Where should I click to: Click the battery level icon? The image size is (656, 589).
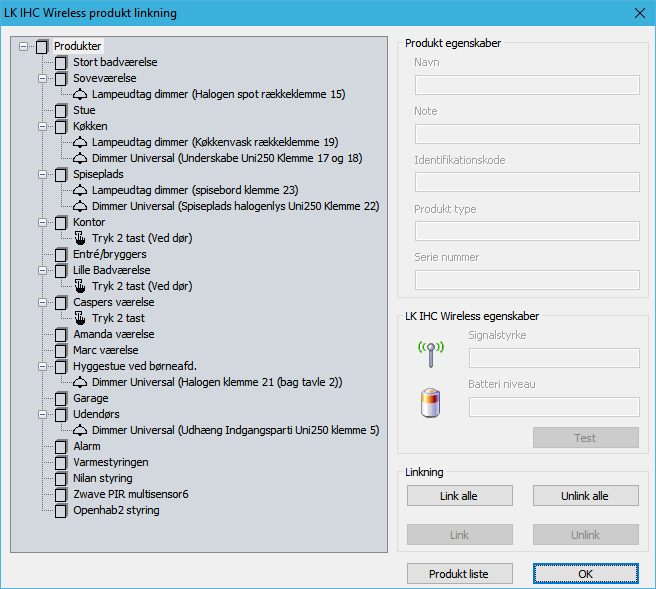tap(430, 403)
